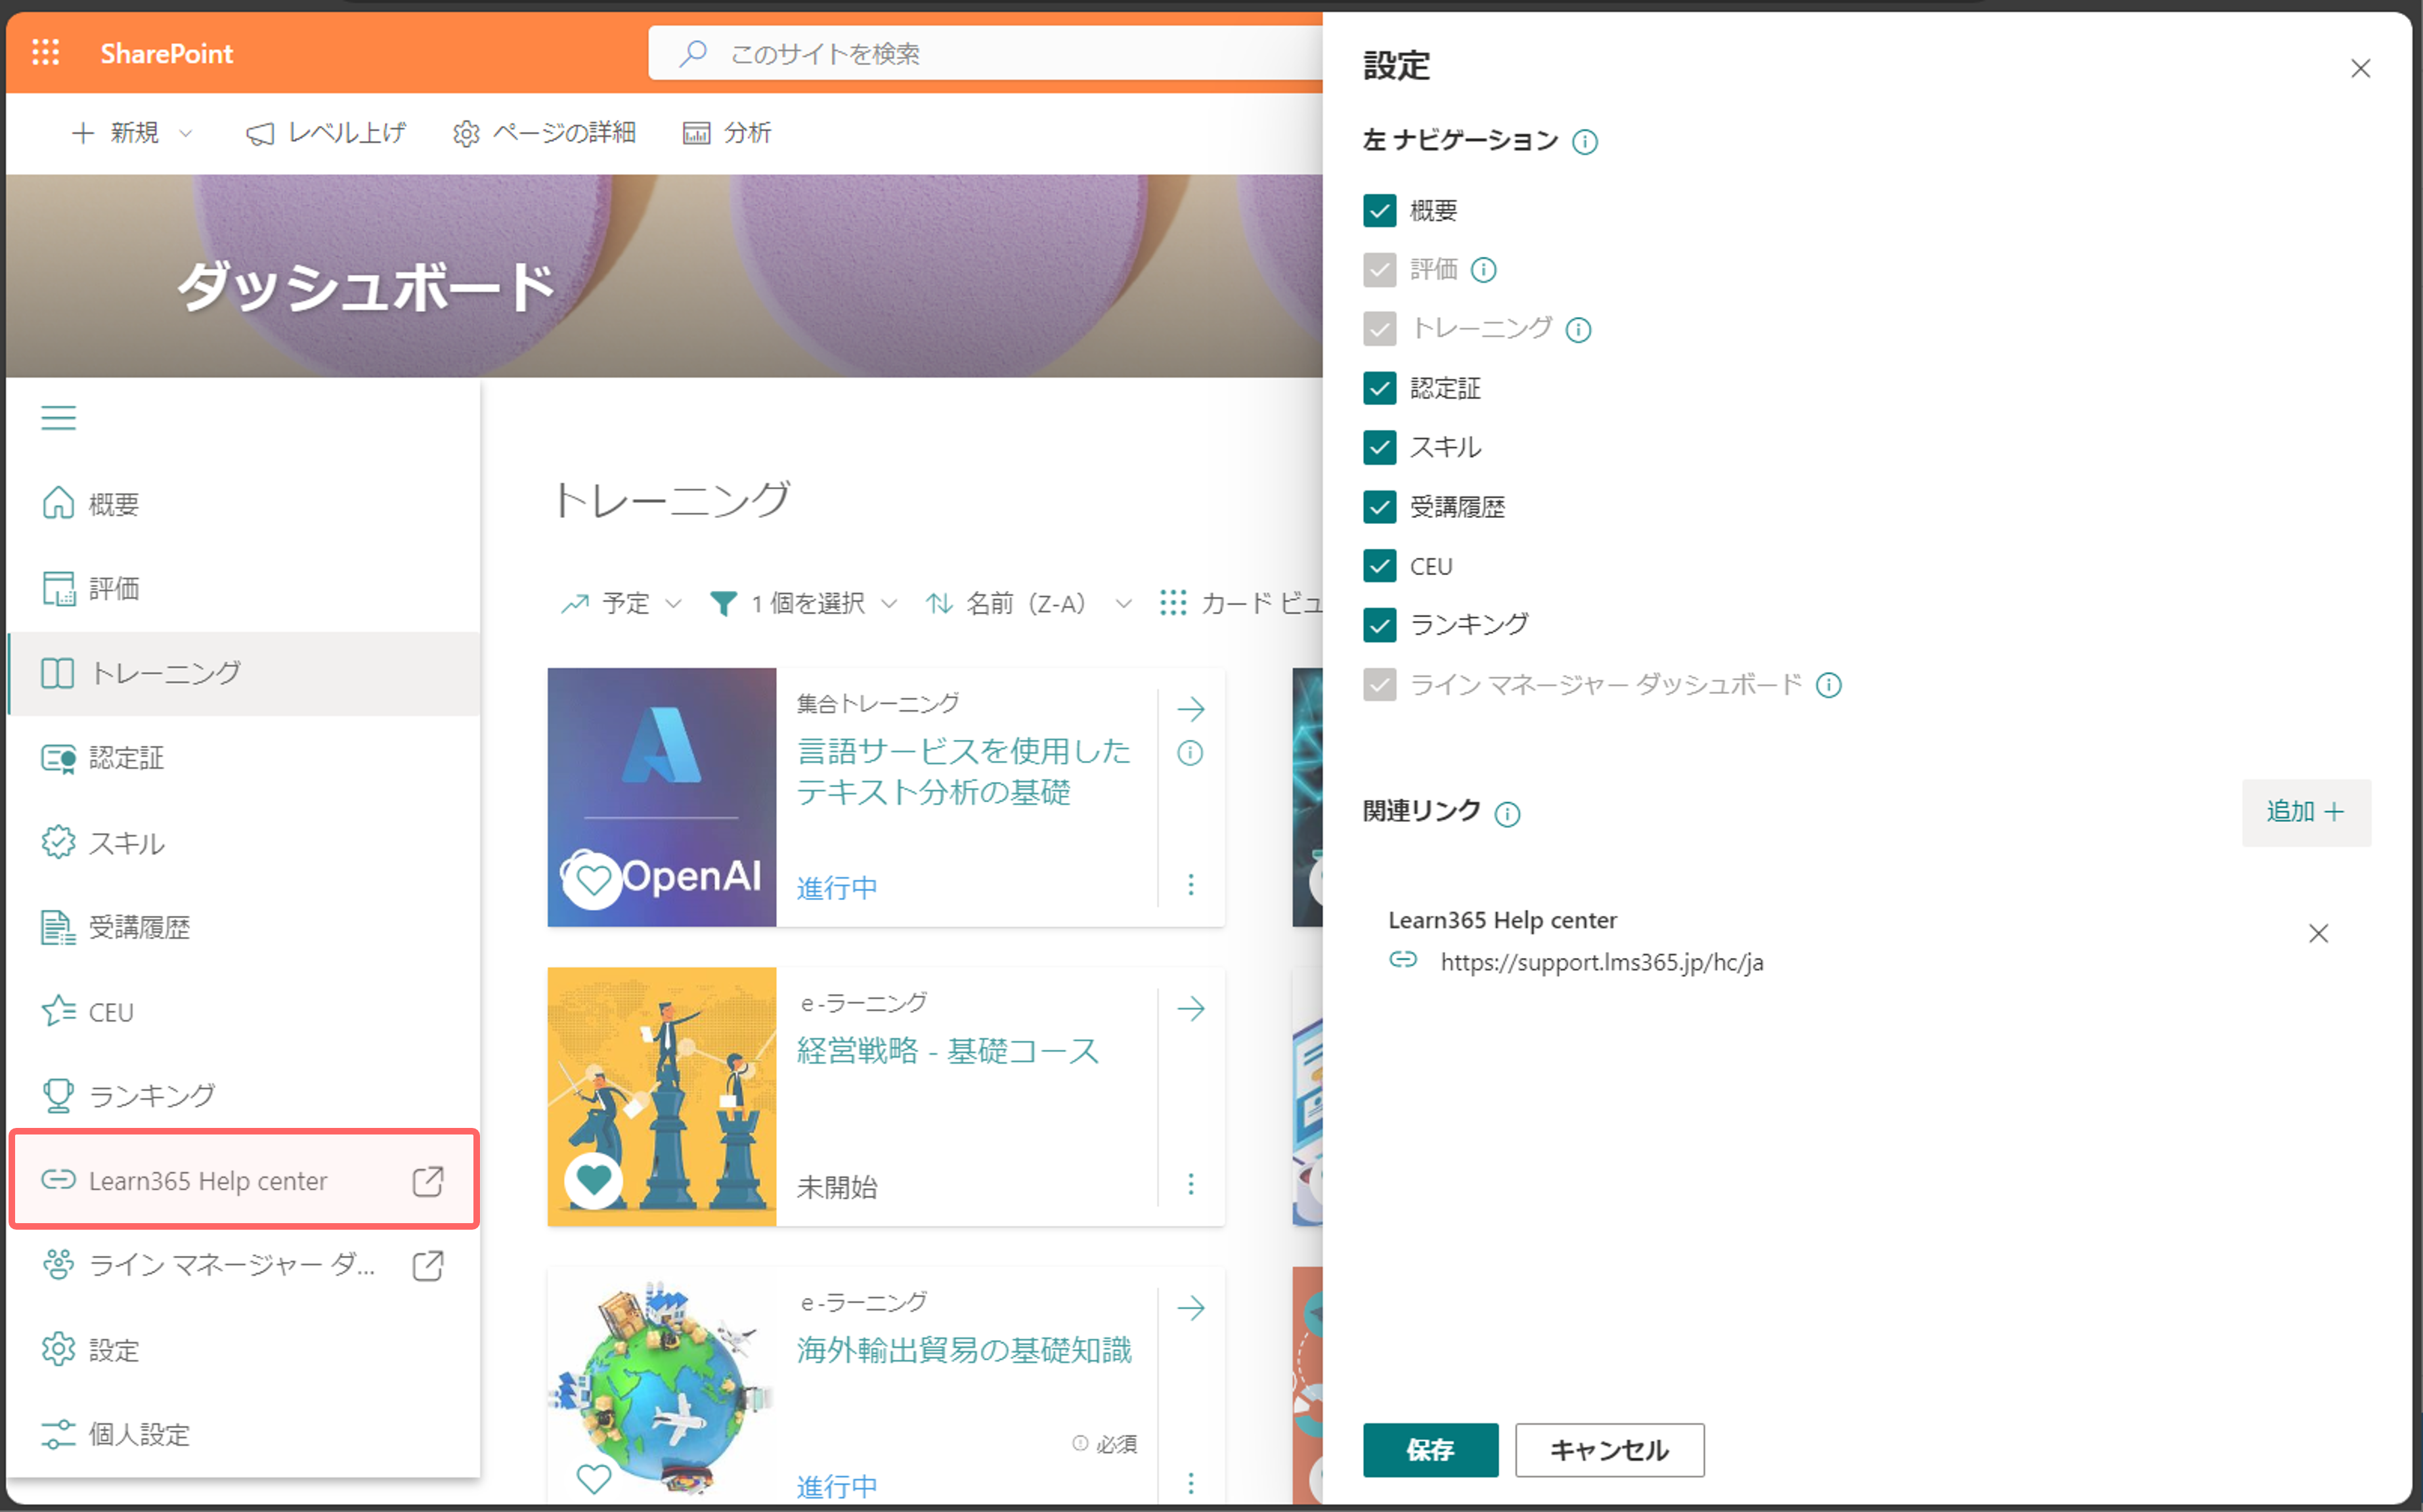This screenshot has width=2423, height=1512.
Task: Click the キャンセル button
Action: [1609, 1450]
